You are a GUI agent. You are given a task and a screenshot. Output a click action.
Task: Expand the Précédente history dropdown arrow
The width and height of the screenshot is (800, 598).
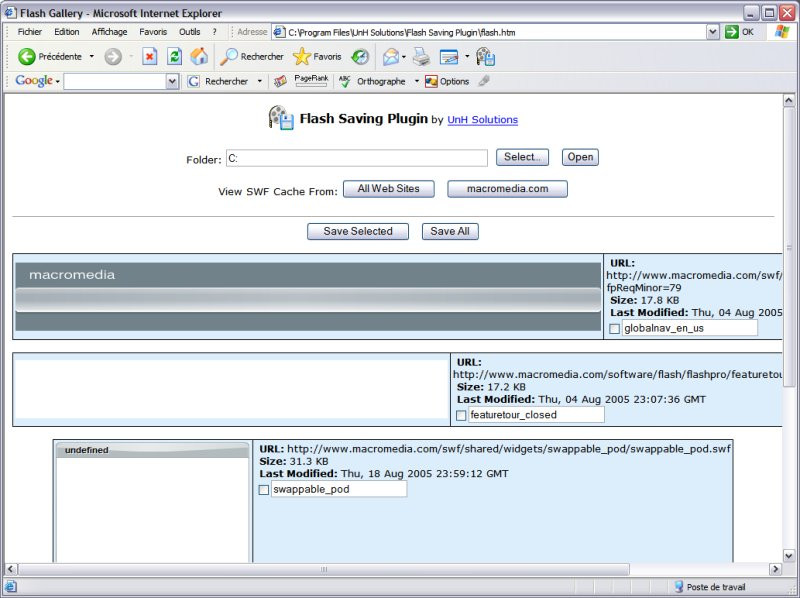[92, 57]
